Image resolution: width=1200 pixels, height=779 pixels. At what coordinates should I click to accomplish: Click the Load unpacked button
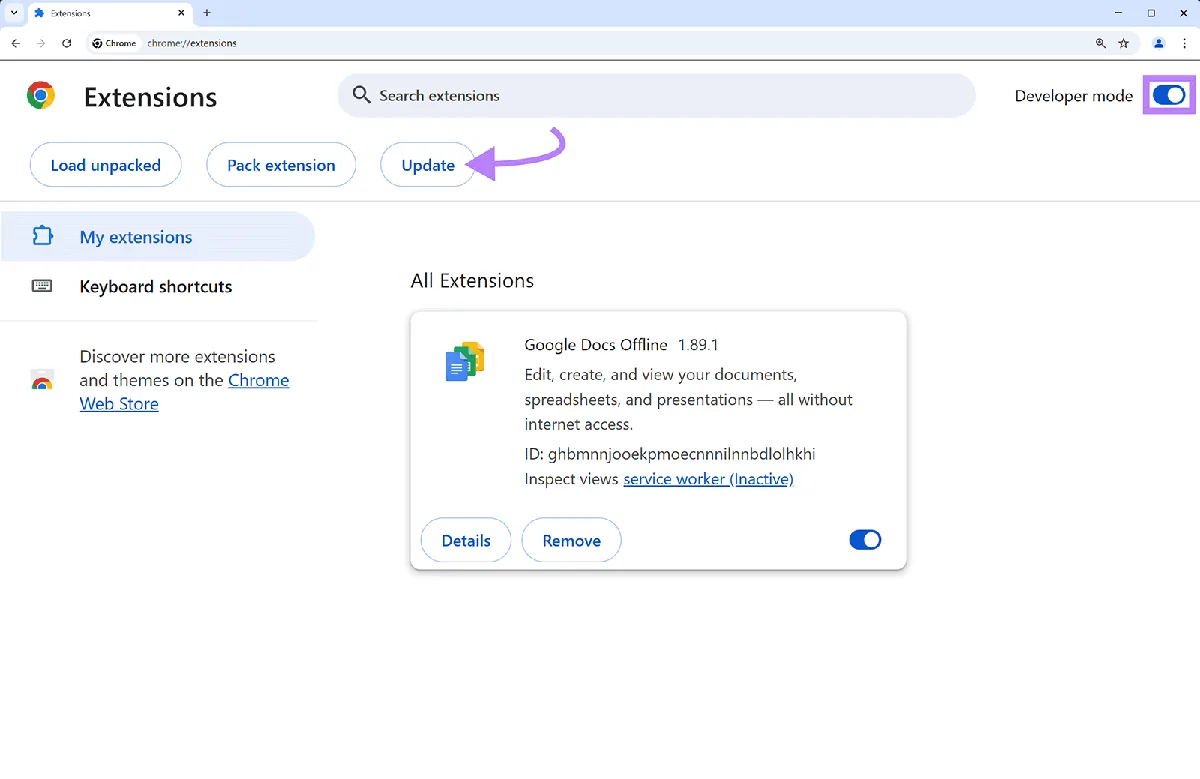[x=106, y=165]
